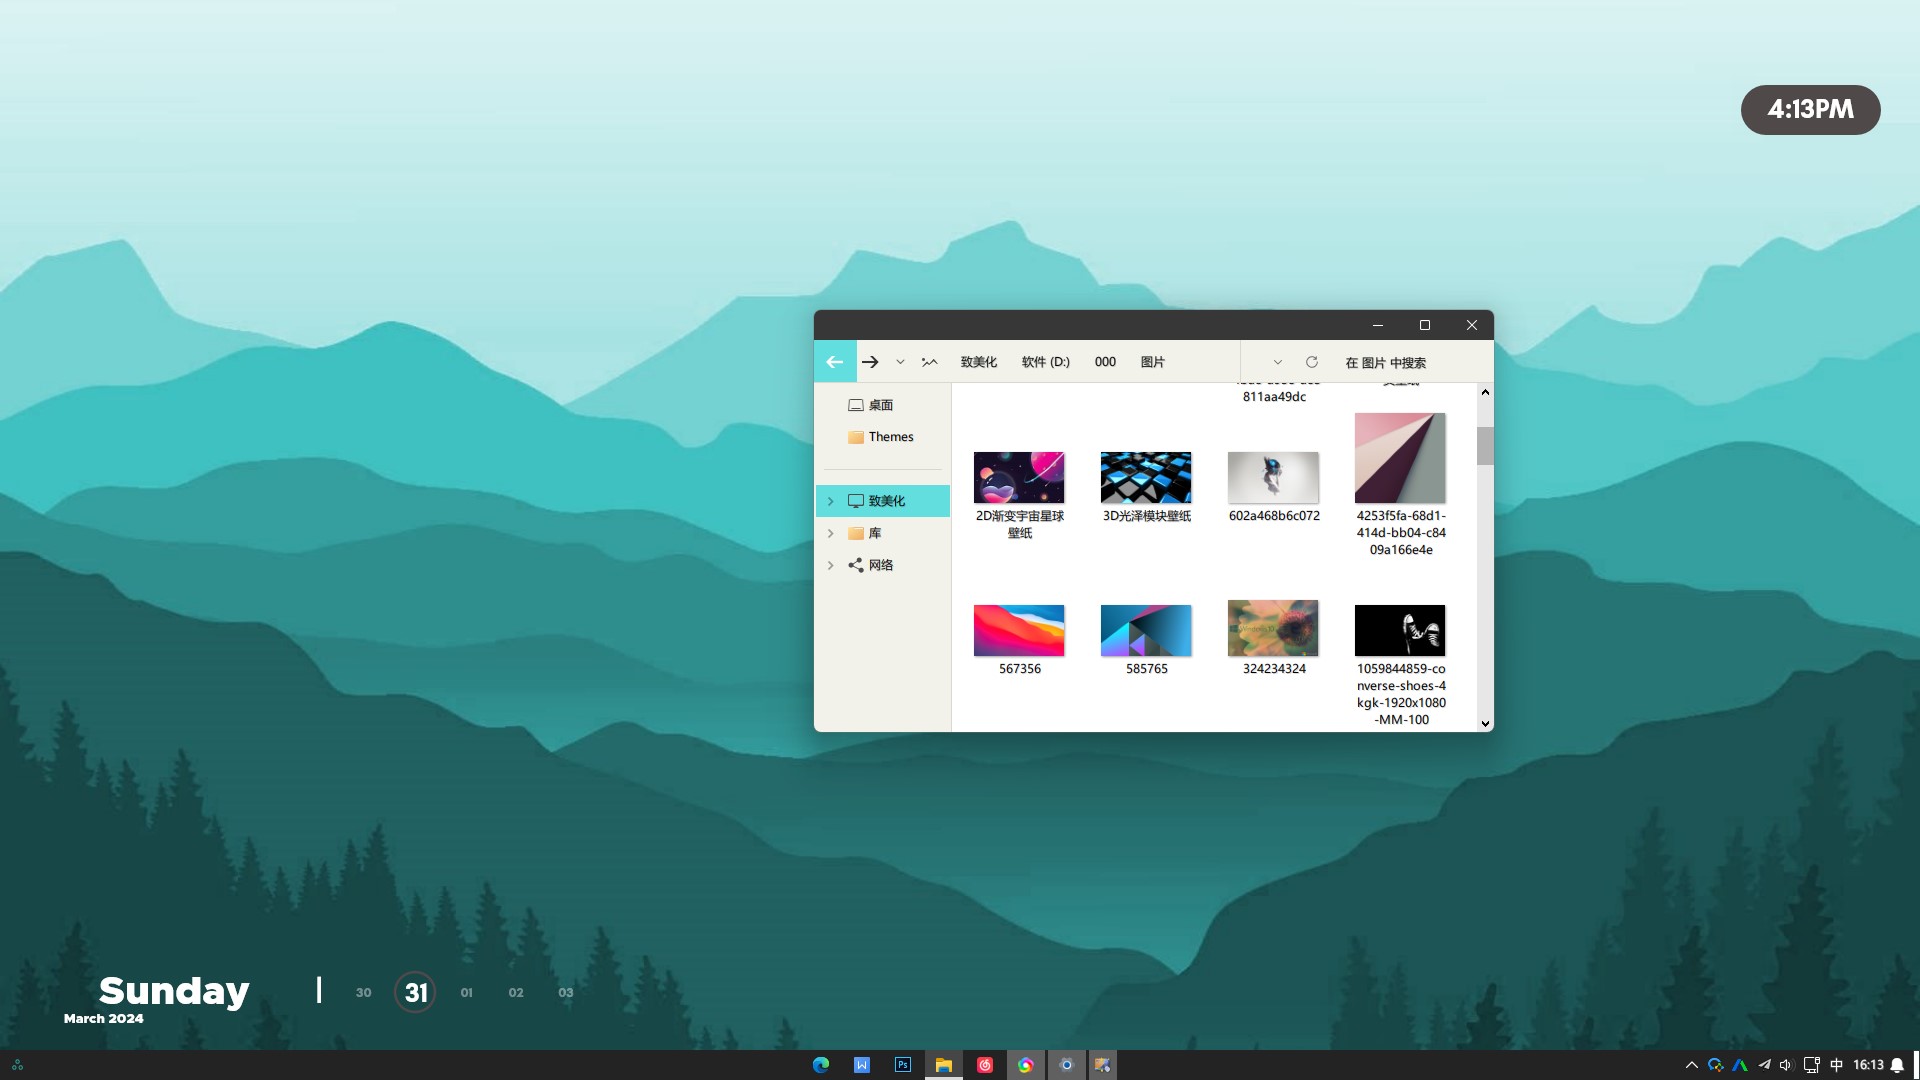Click the 软件 (D:) breadcrumb
1920x1080 pixels.
point(1045,362)
